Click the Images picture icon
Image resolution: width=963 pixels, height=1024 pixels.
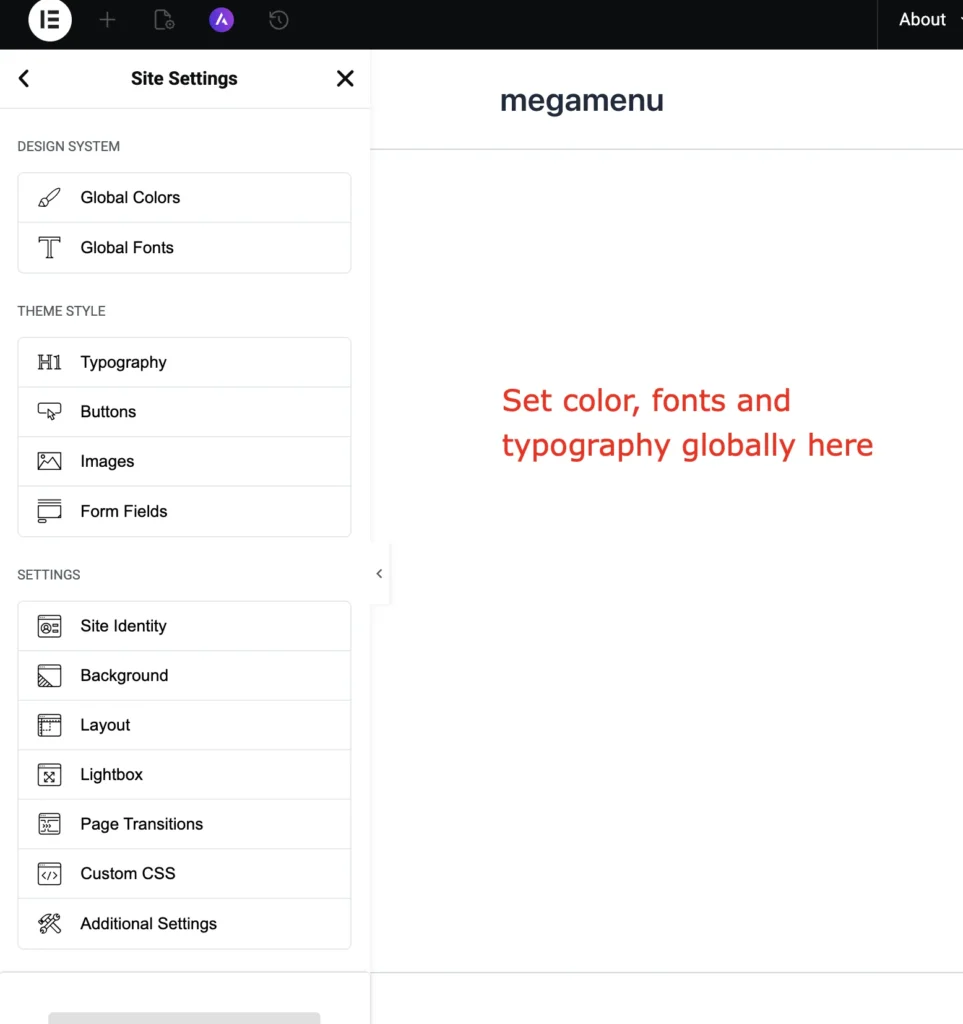point(49,461)
